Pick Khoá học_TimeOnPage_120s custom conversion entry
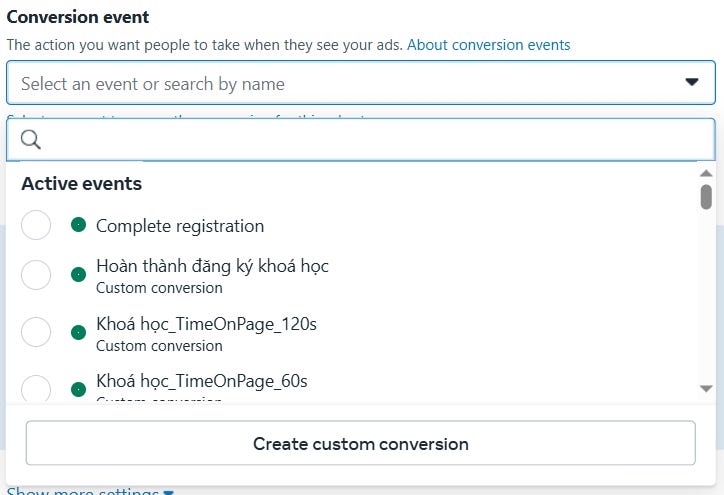The height and width of the screenshot is (495, 724). [206, 325]
